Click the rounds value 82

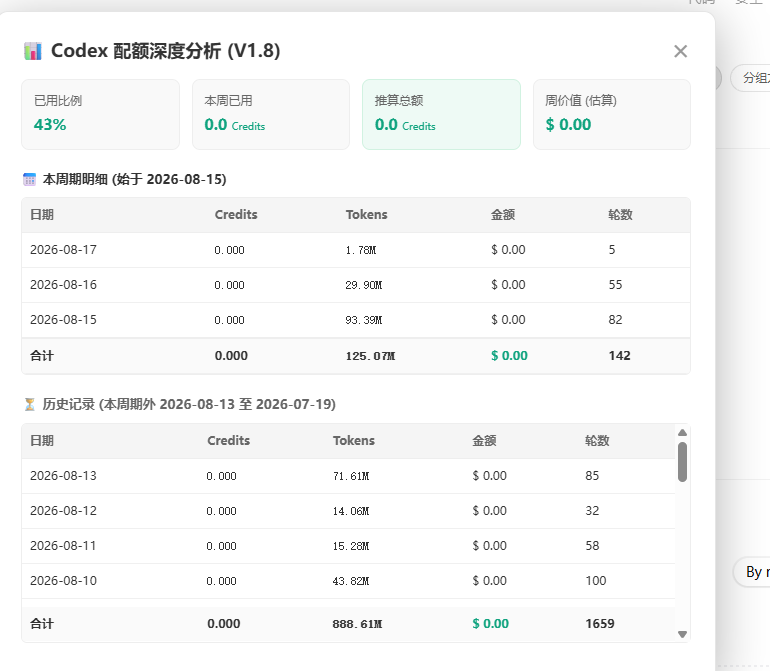click(615, 319)
